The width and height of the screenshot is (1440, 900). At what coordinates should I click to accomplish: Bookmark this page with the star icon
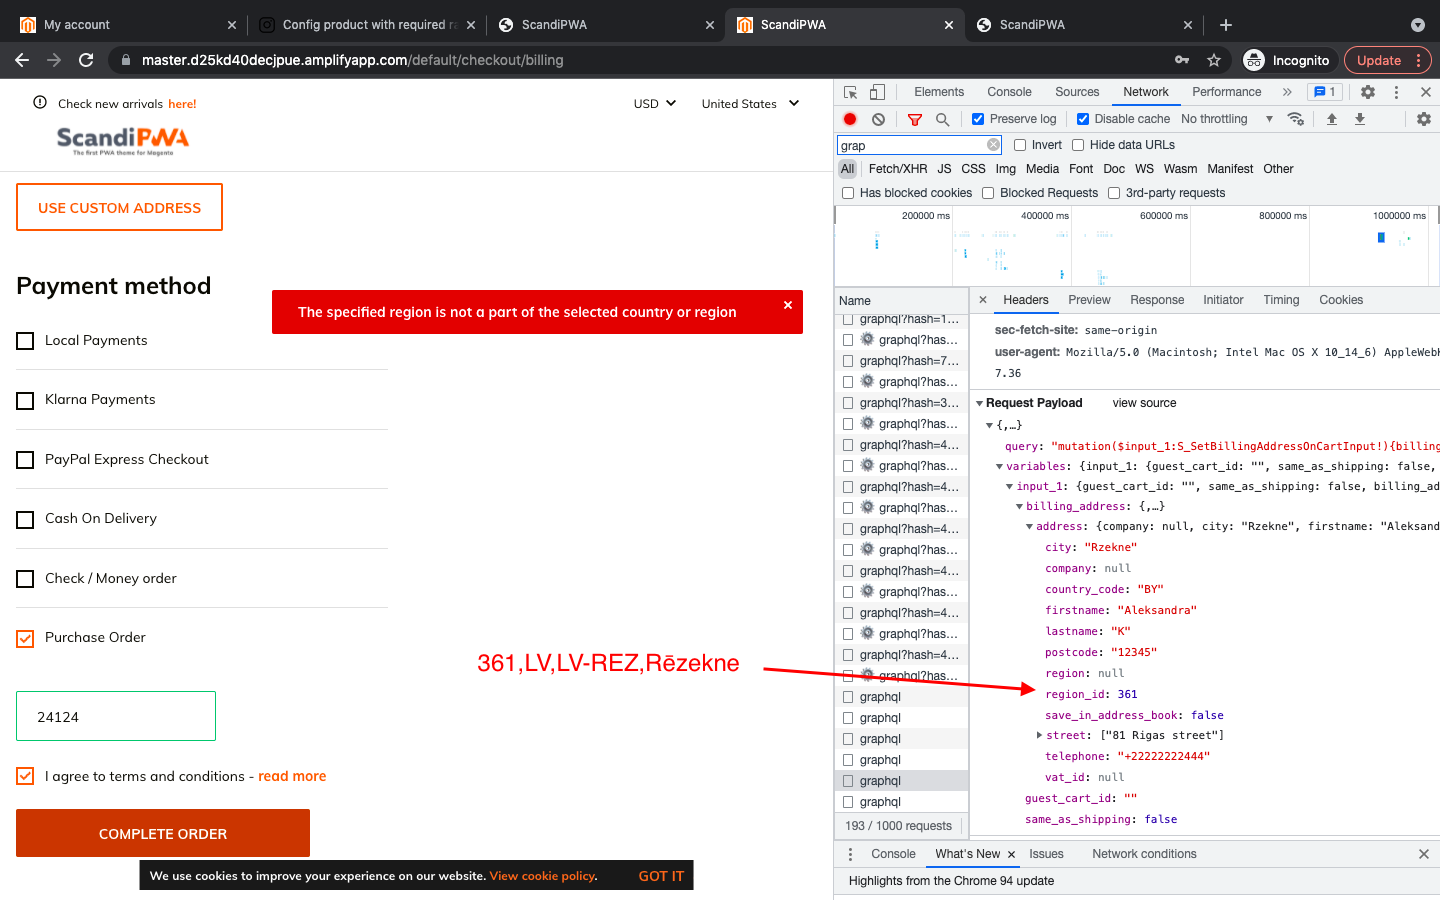pyautogui.click(x=1214, y=60)
